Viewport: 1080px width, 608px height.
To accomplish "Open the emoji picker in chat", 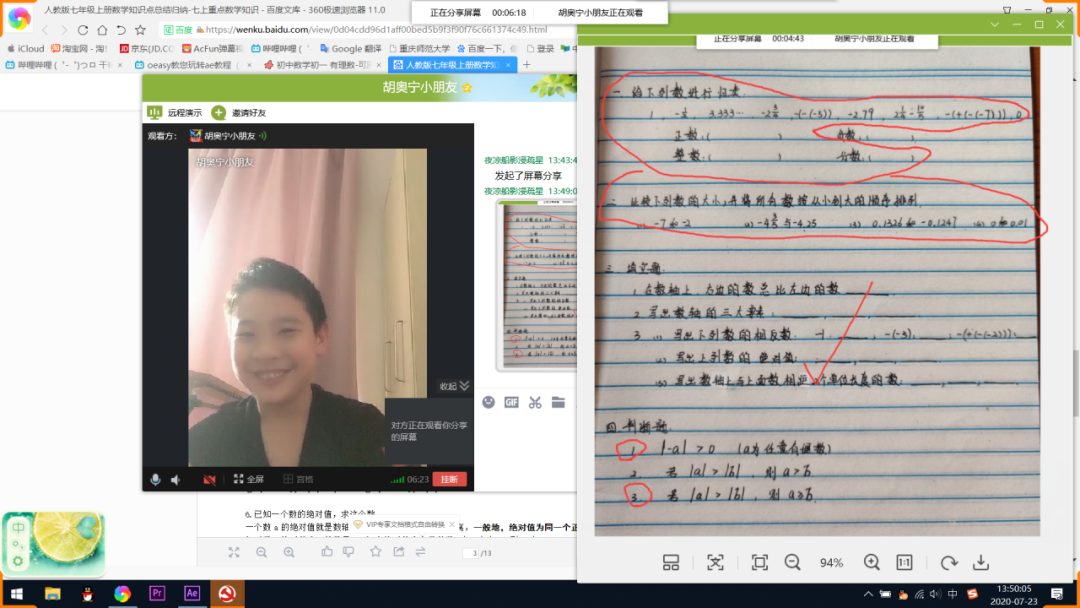I will (488, 402).
